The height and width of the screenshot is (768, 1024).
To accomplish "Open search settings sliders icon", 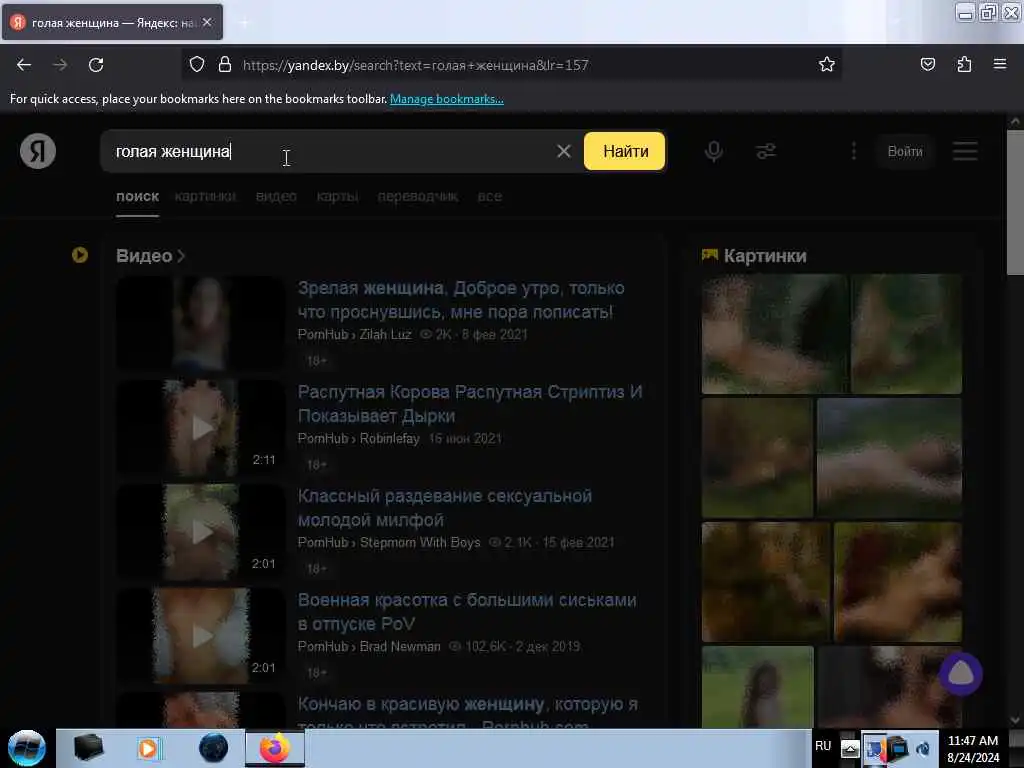I will pyautogui.click(x=765, y=152).
